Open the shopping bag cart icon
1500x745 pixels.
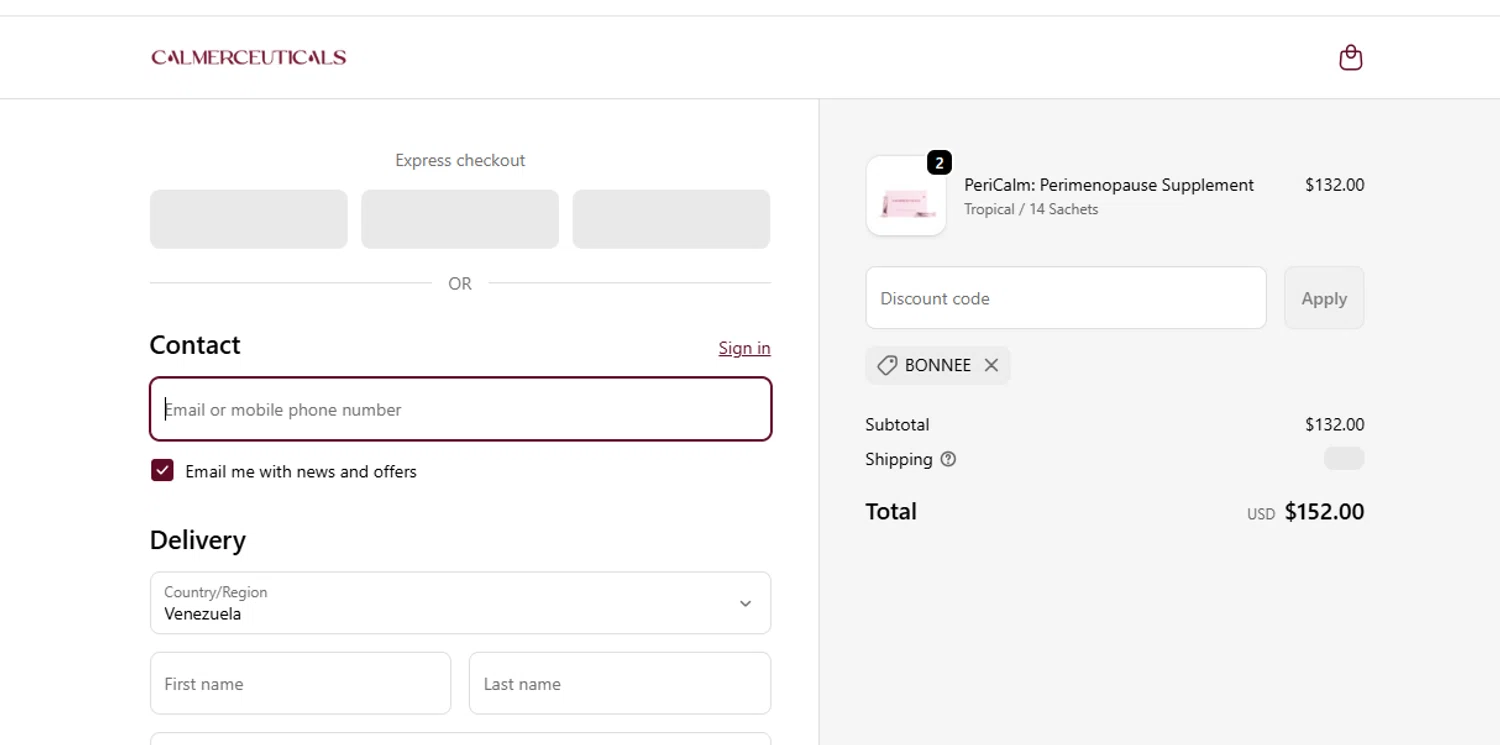(x=1350, y=58)
